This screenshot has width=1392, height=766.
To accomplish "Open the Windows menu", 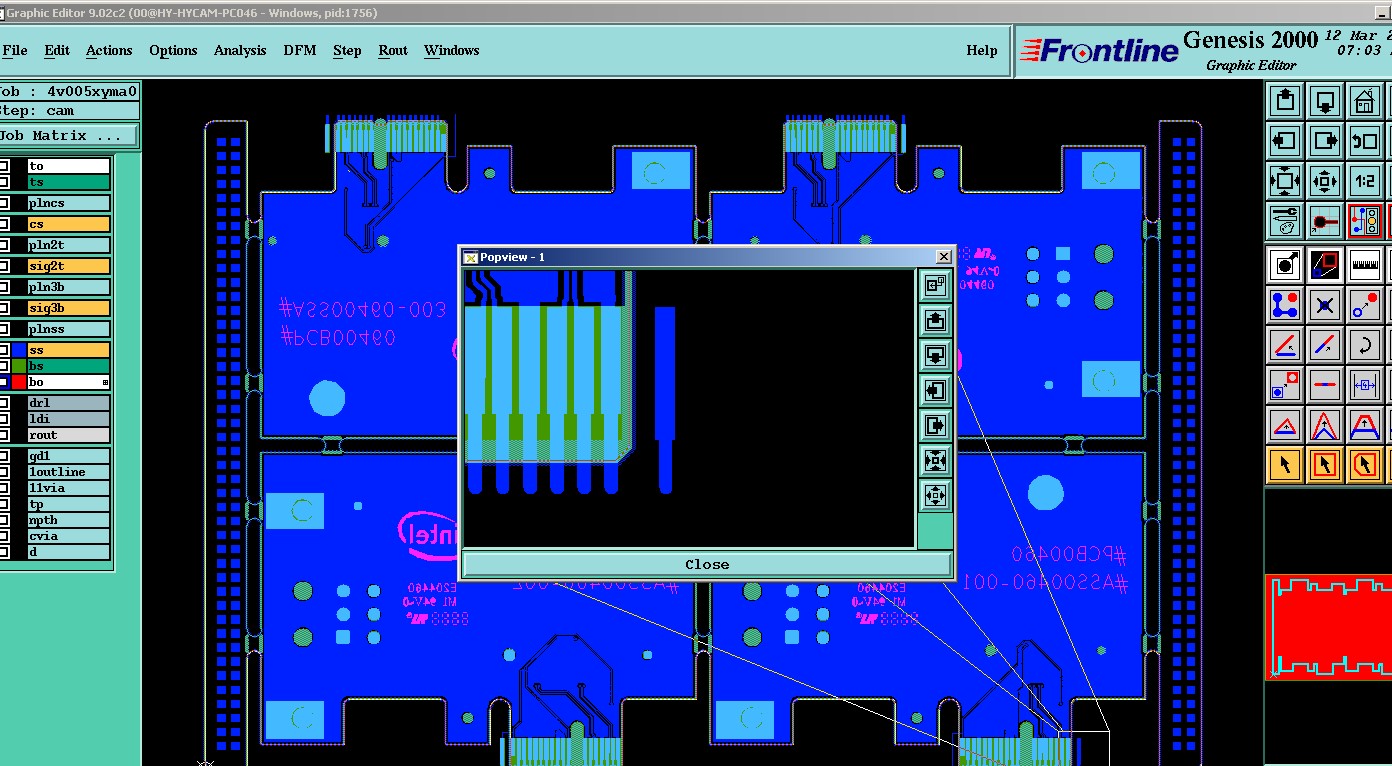I will pyautogui.click(x=451, y=50).
